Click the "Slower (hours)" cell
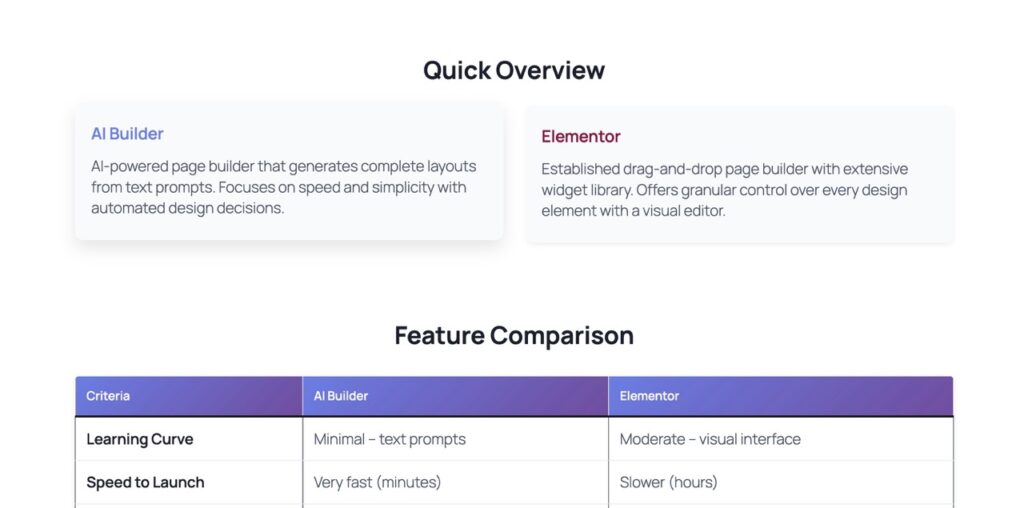1024x508 pixels. pos(668,482)
